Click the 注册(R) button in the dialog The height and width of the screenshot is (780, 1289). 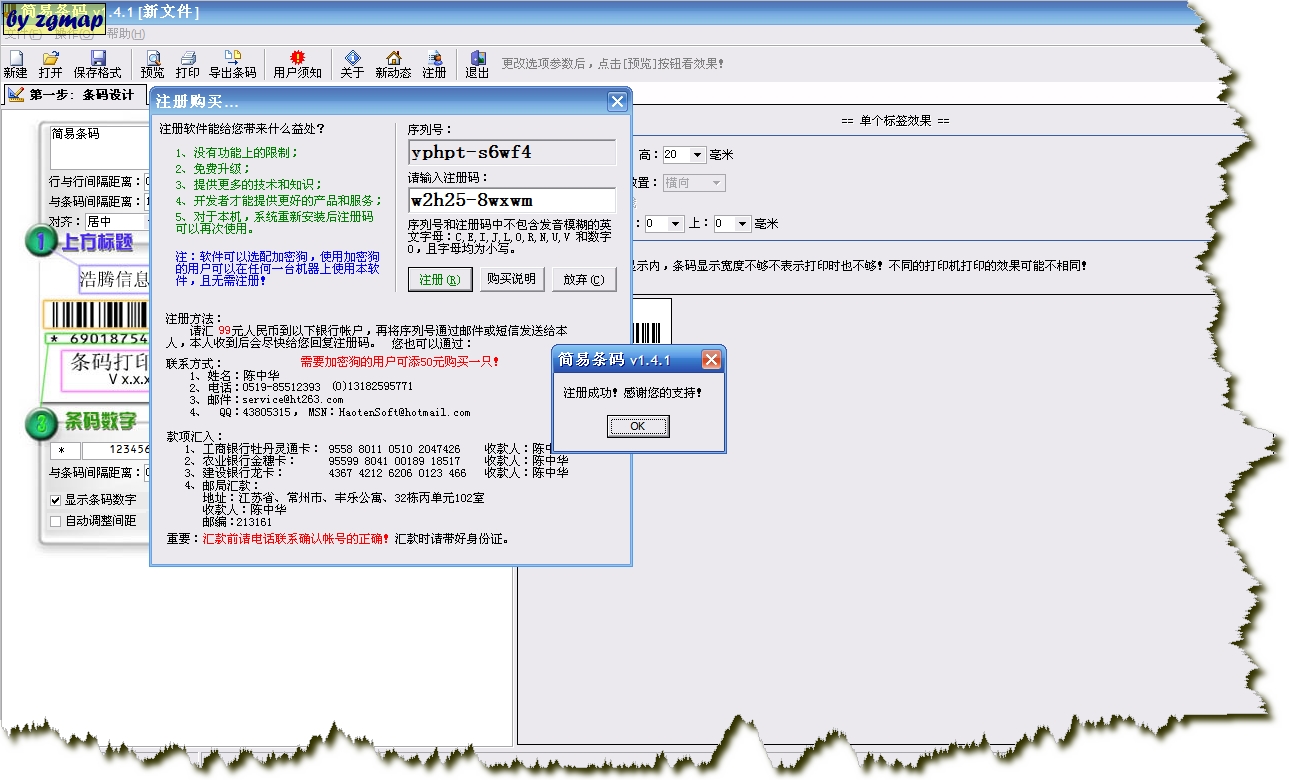pos(439,279)
